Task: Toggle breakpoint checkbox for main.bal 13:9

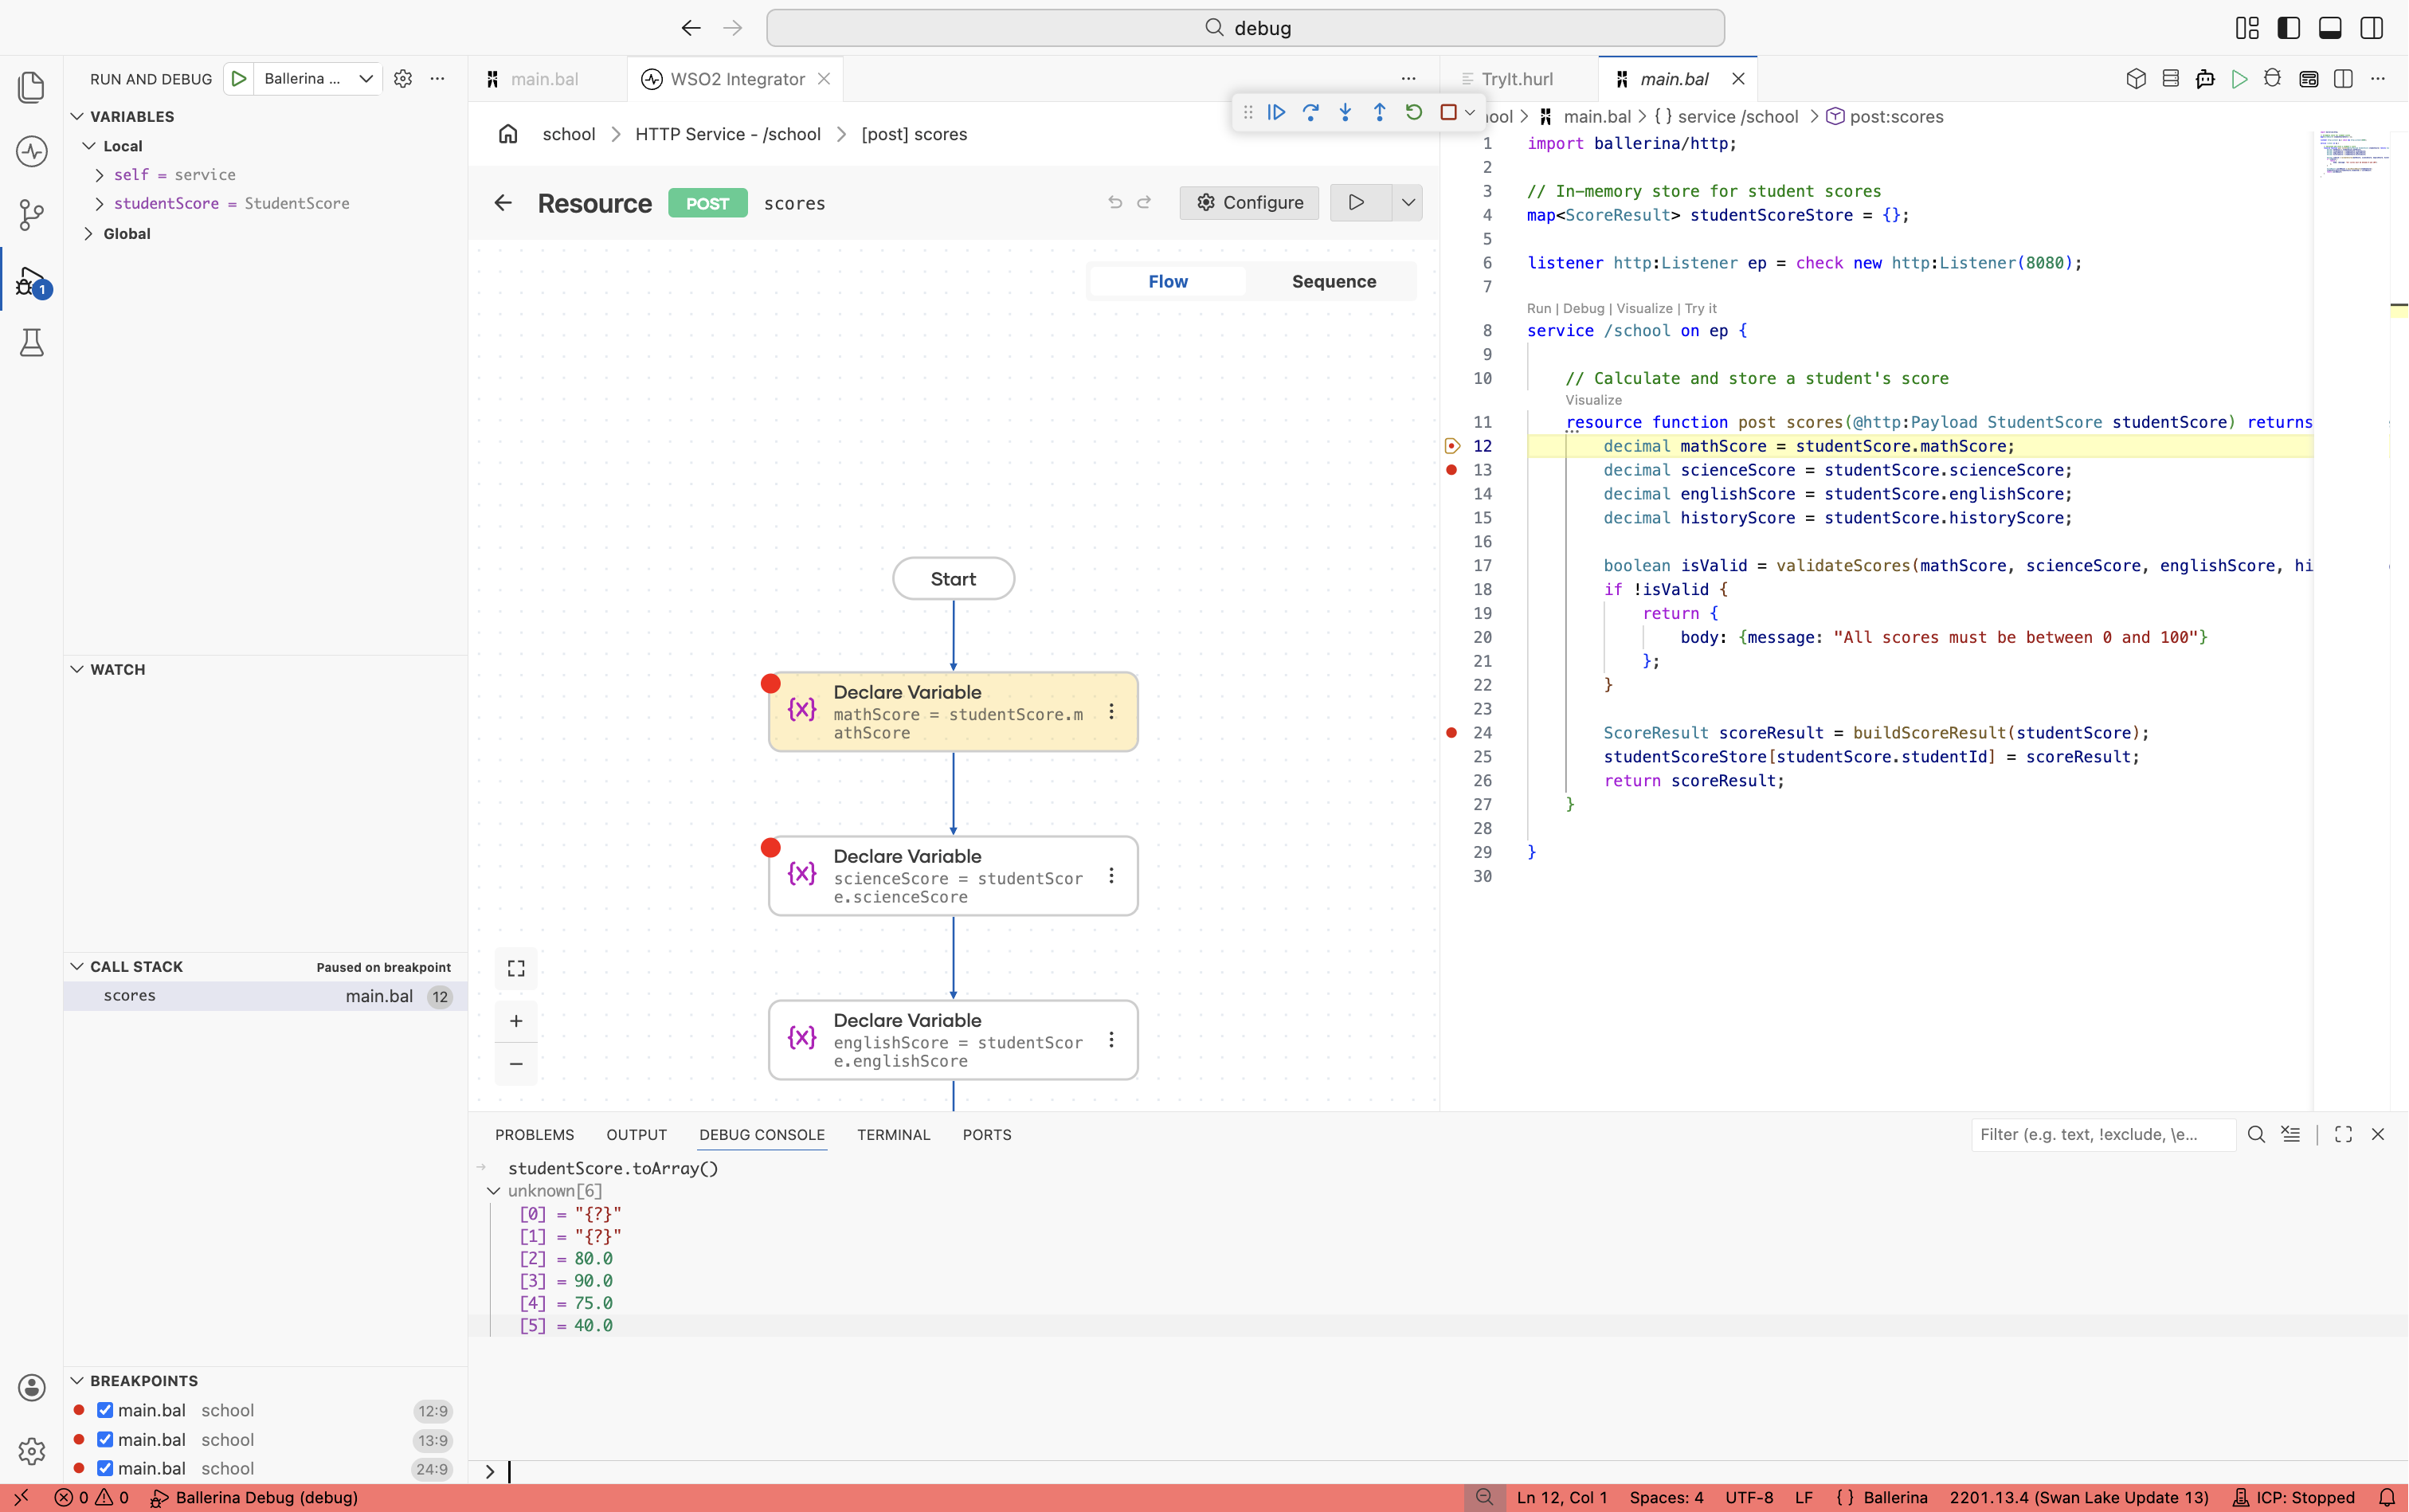Action: [x=105, y=1439]
